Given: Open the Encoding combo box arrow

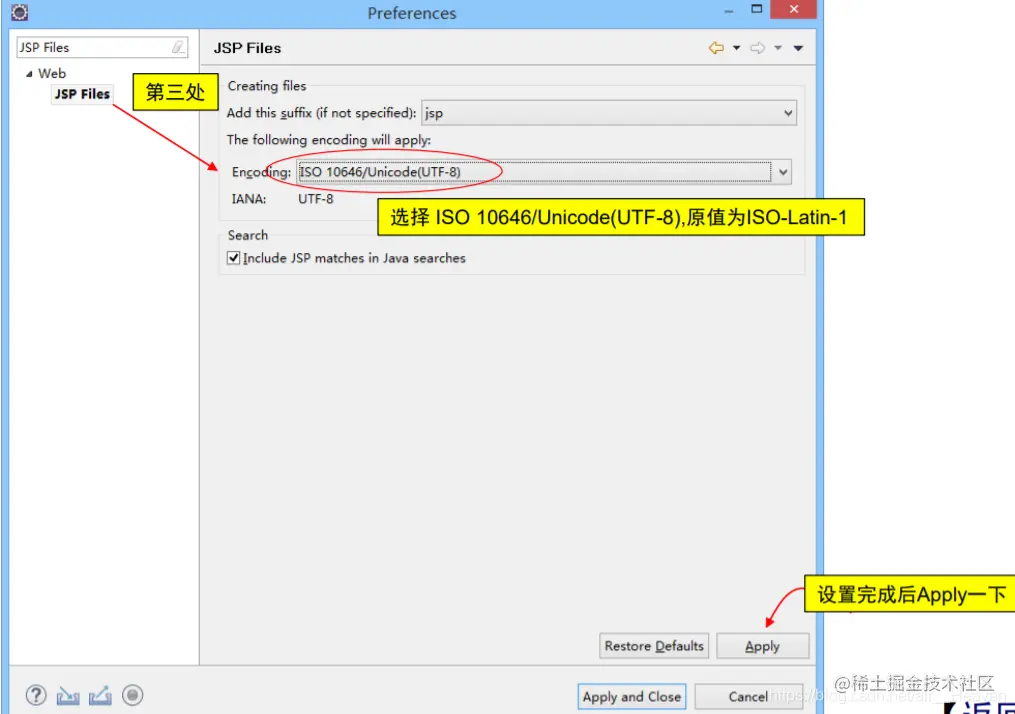Looking at the screenshot, I should (783, 172).
